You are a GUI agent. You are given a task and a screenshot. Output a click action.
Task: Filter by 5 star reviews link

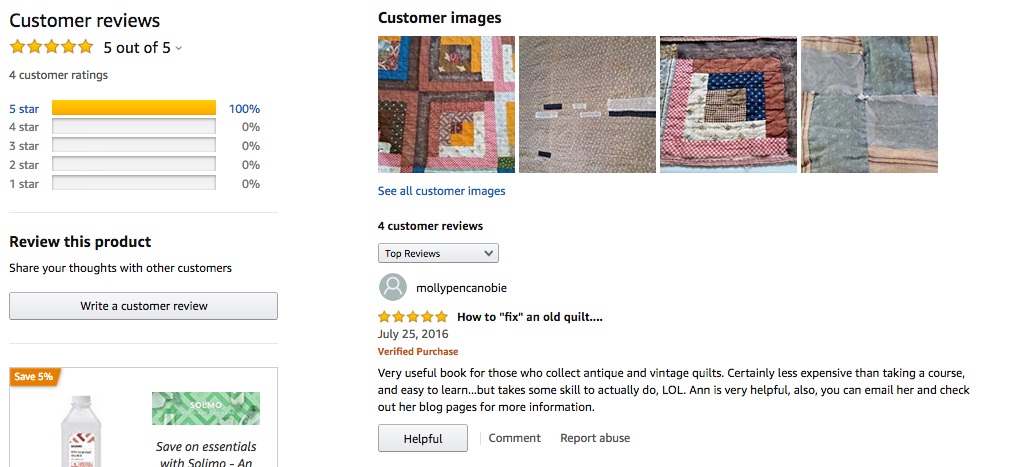tap(24, 109)
